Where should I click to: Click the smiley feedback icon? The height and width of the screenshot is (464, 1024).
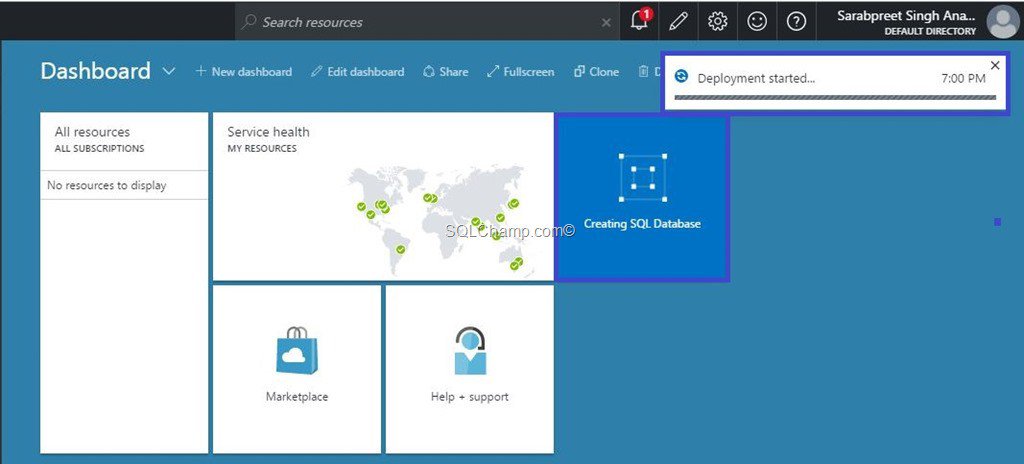(757, 22)
